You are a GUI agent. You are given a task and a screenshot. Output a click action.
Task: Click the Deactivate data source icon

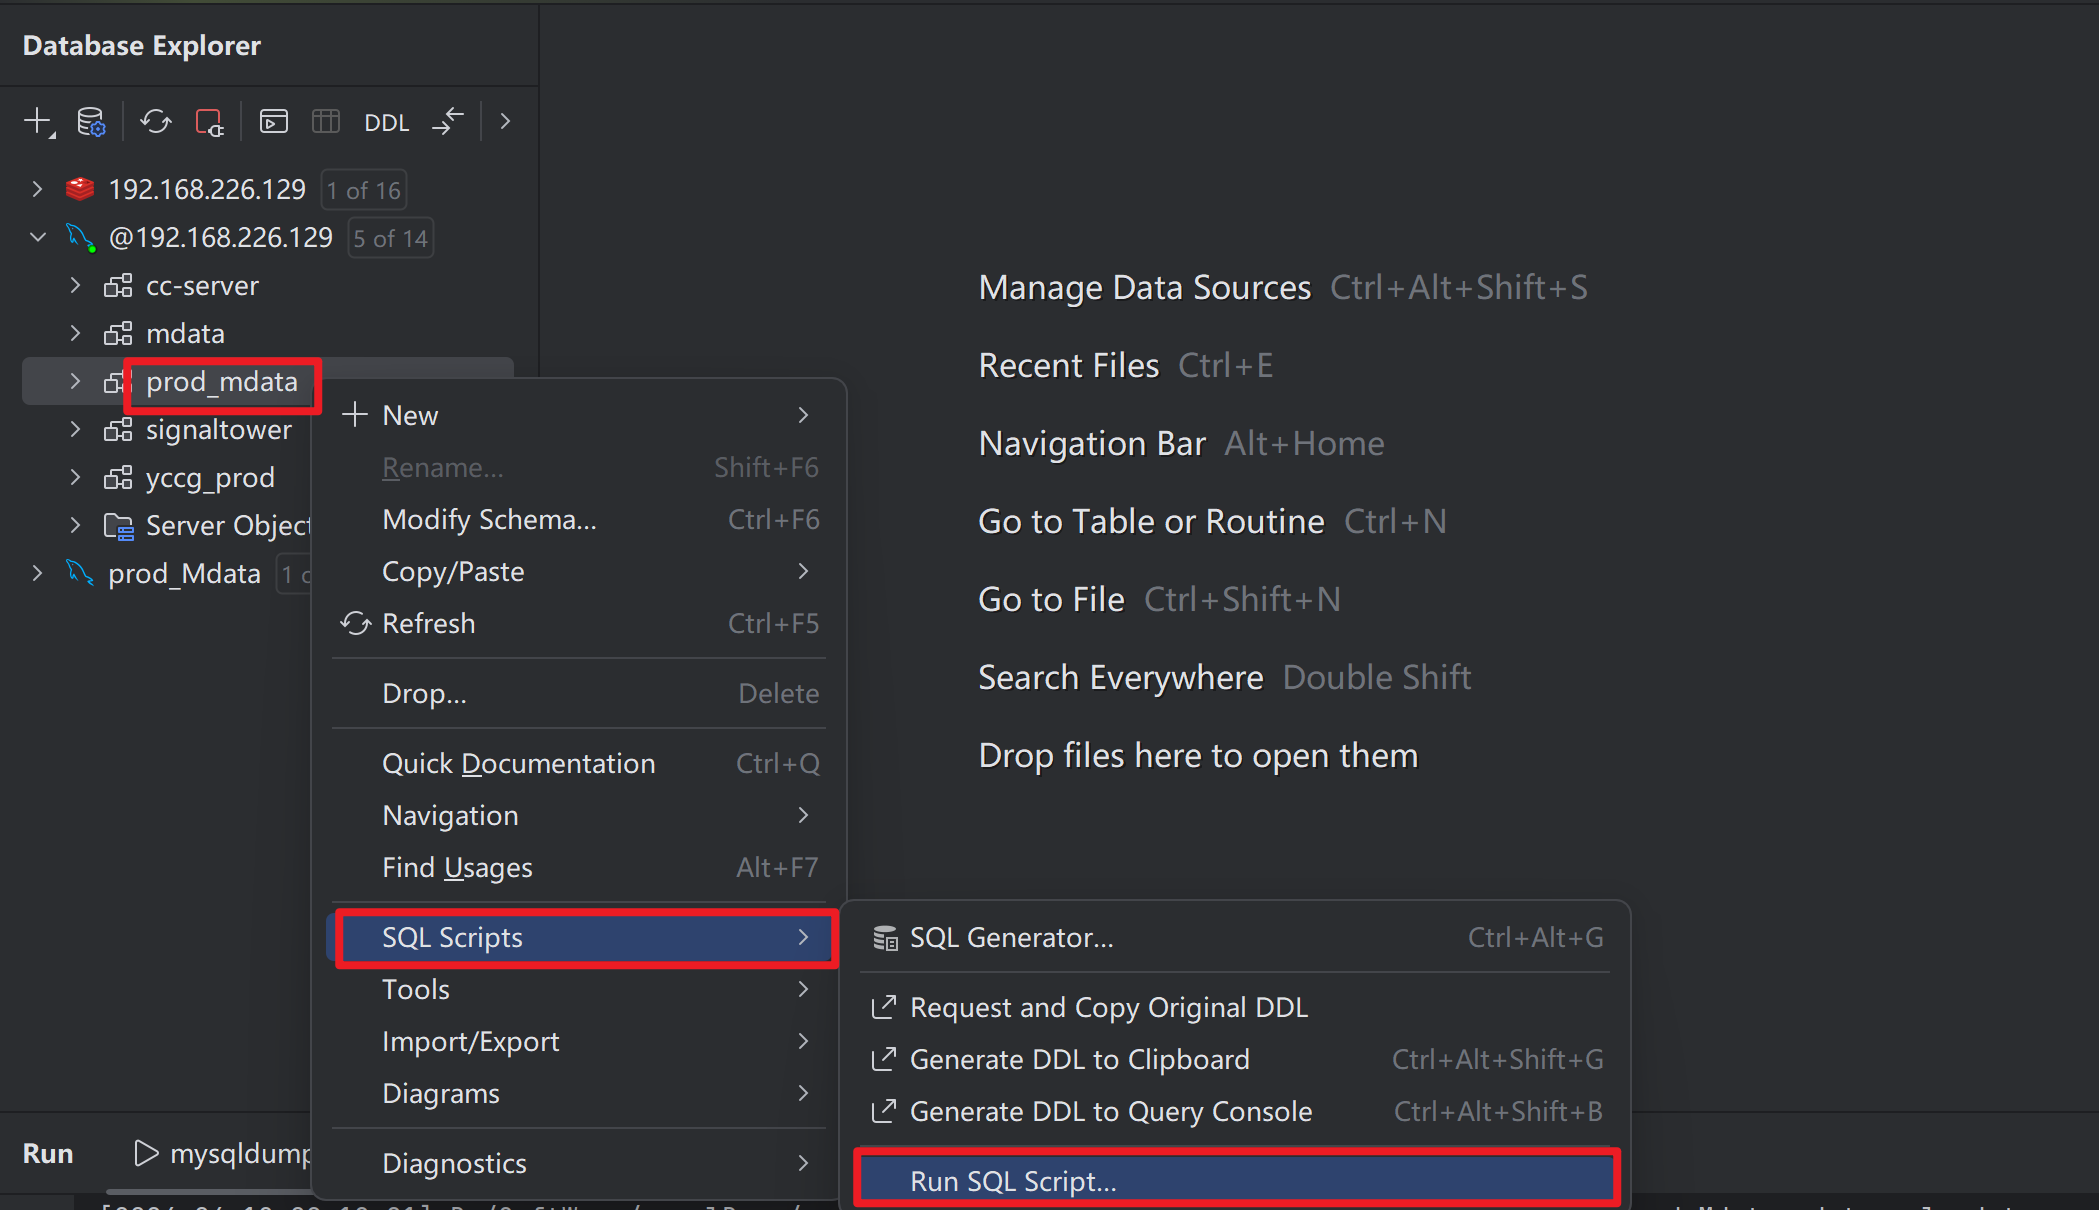pyautogui.click(x=209, y=122)
